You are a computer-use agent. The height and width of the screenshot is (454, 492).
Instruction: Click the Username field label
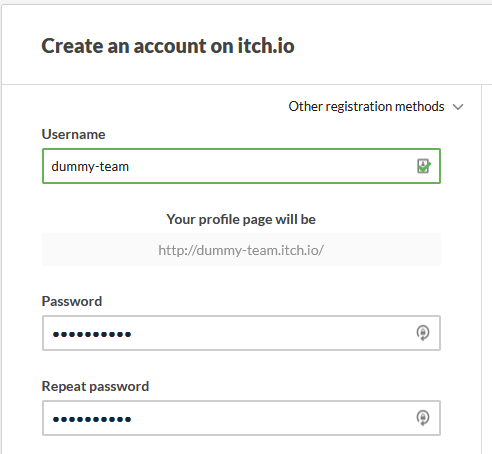pos(73,134)
